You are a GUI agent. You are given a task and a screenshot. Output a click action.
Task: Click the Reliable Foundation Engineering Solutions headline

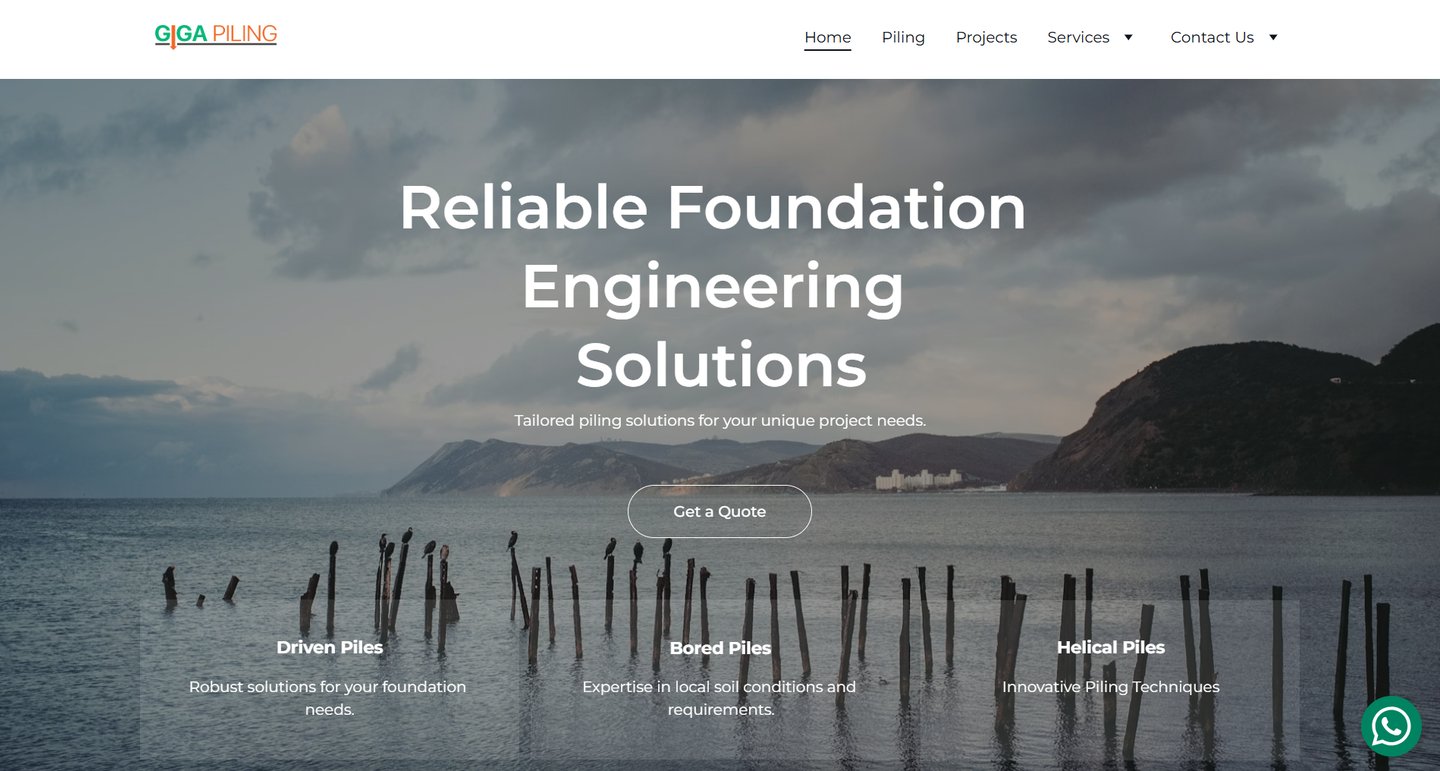point(713,286)
